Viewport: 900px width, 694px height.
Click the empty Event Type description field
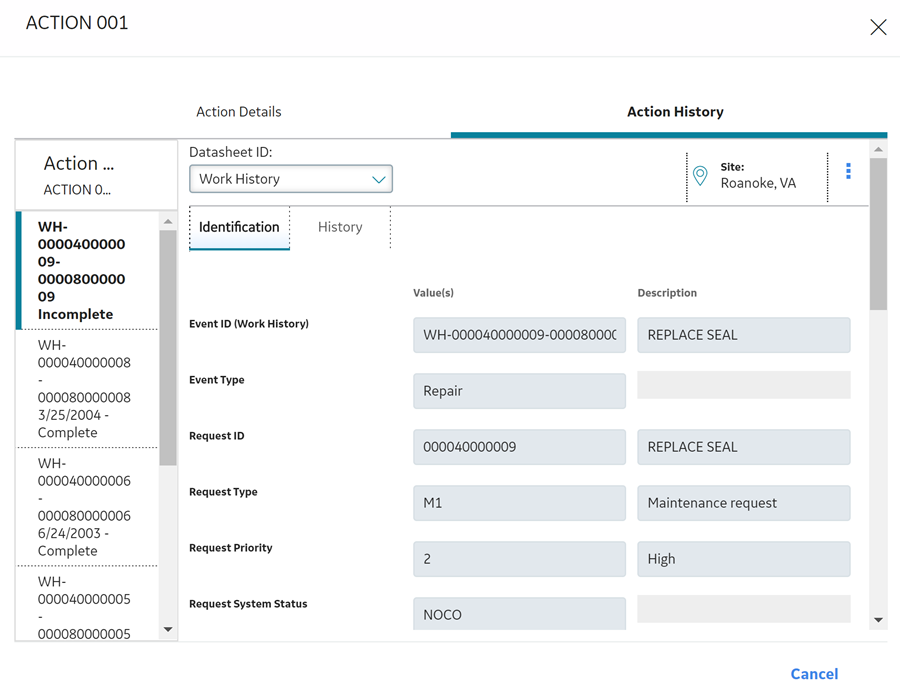(x=744, y=385)
